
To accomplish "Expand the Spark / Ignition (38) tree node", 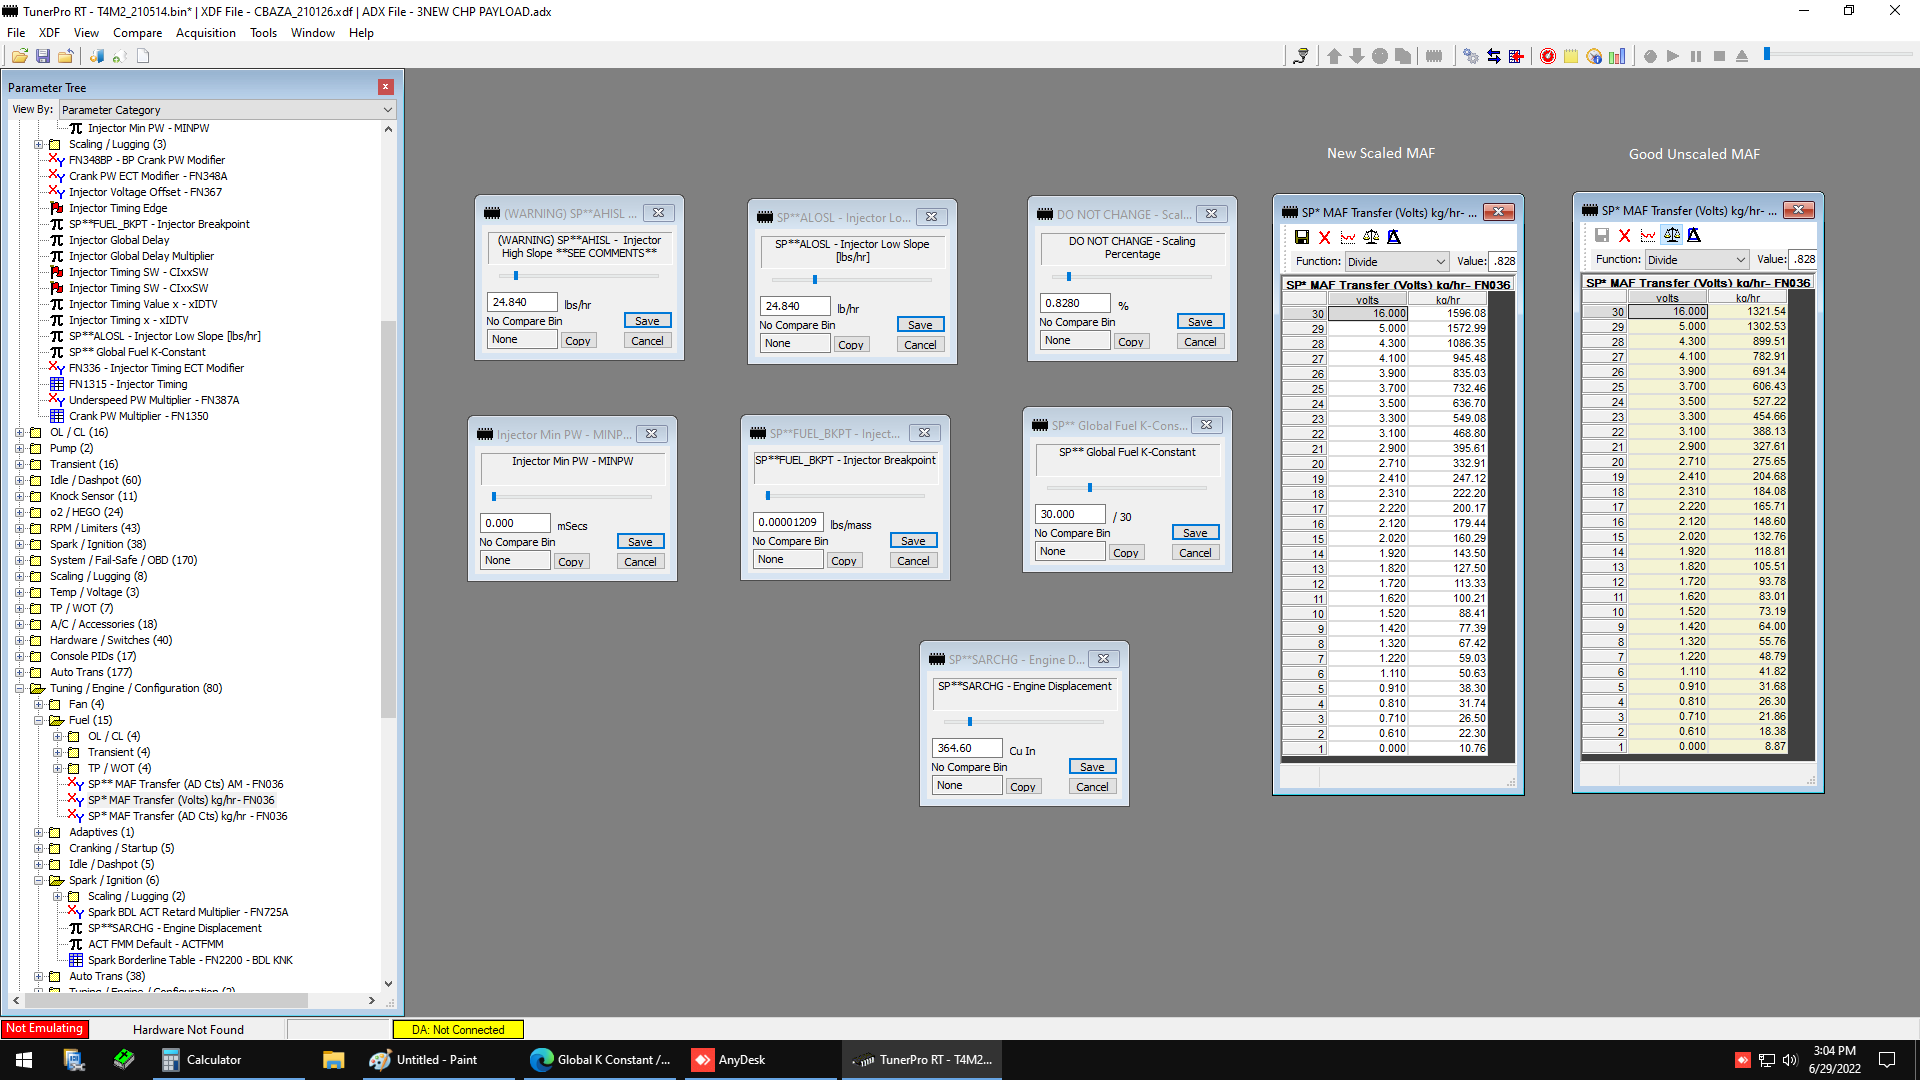I will coord(19,544).
